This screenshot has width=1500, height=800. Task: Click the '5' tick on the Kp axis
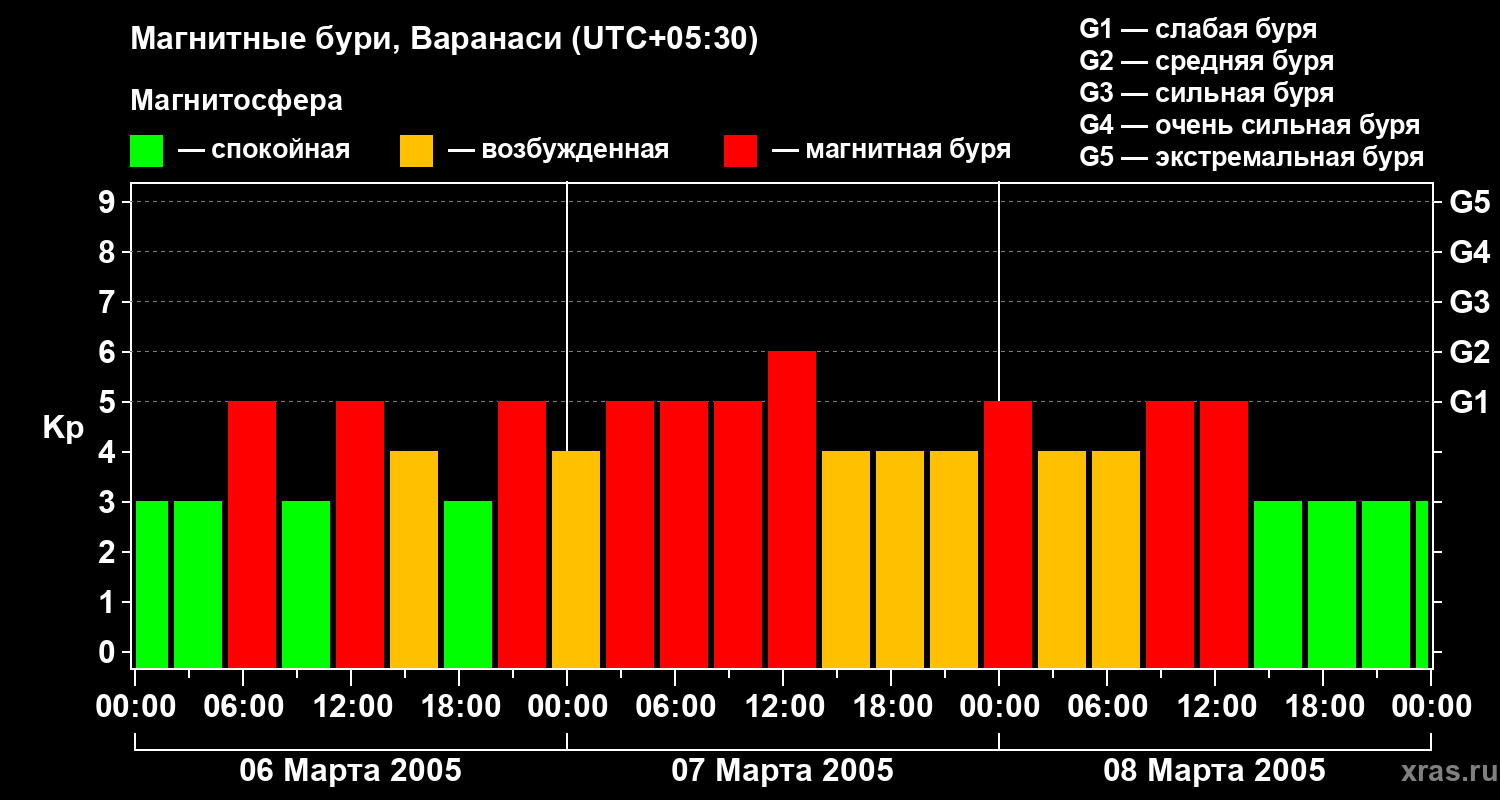tap(109, 402)
